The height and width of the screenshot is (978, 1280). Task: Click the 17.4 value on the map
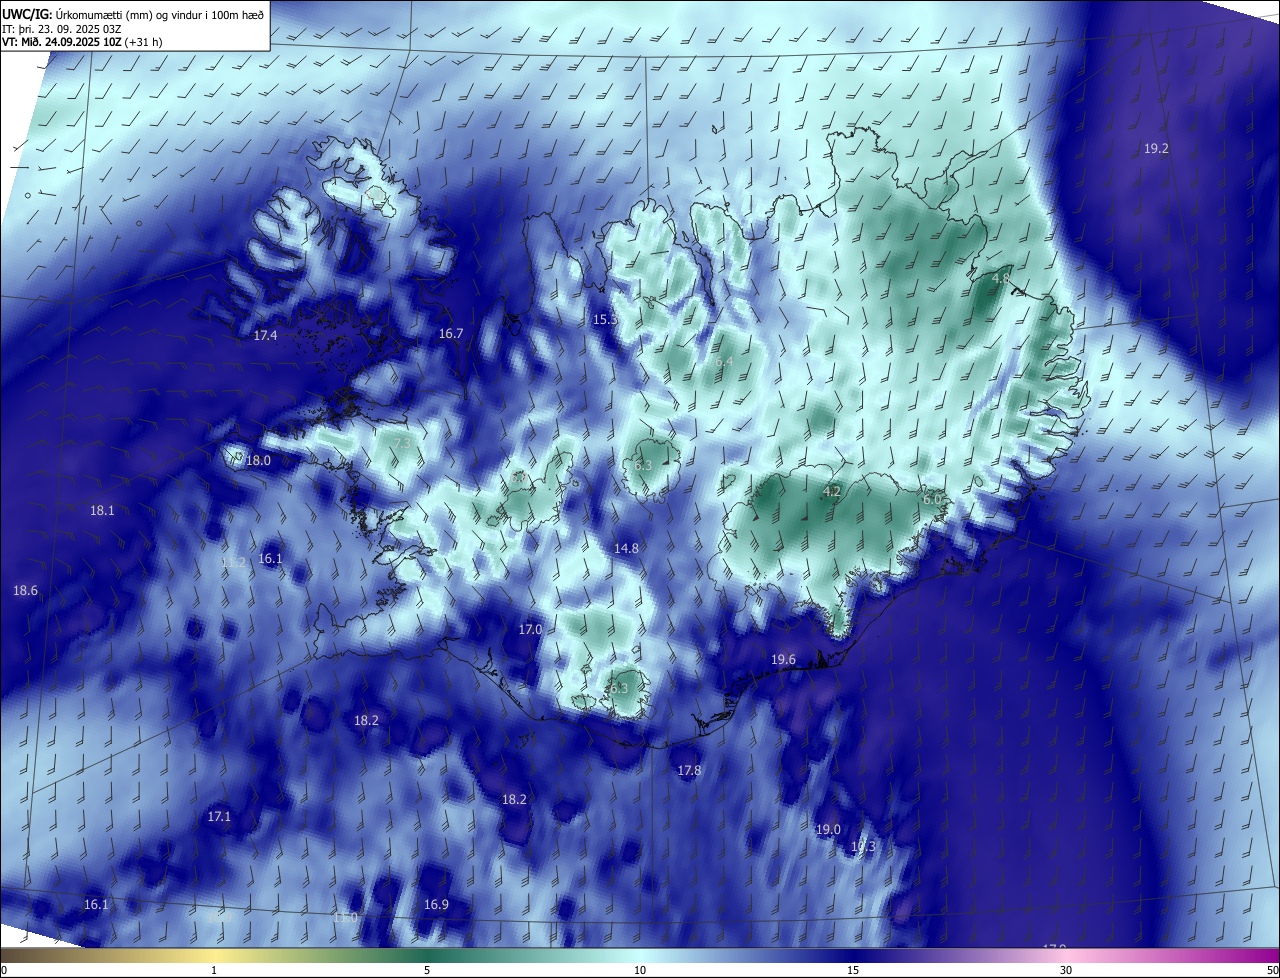(265, 335)
